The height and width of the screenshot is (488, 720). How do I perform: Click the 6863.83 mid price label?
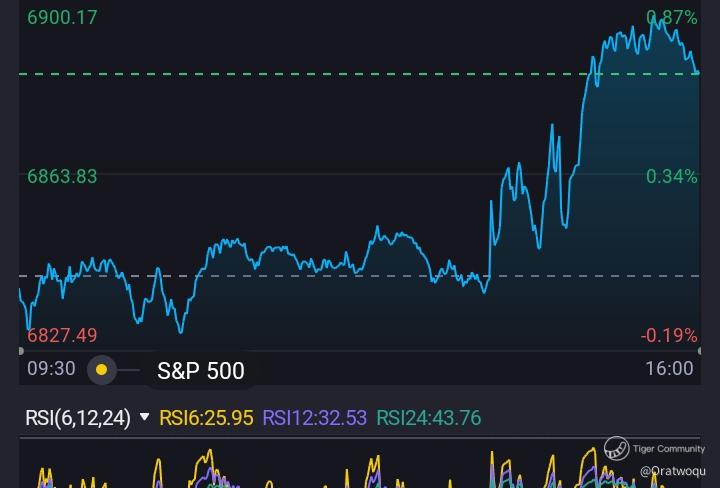[x=62, y=176]
